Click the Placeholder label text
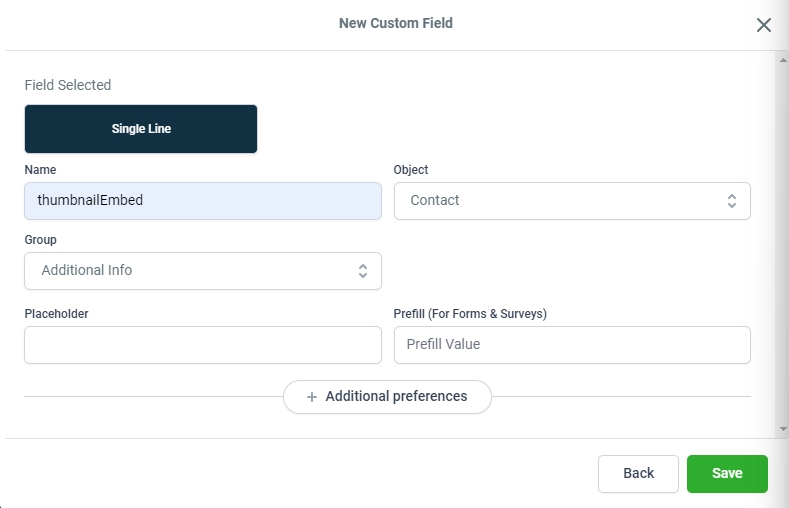The image size is (789, 508). coord(56,314)
